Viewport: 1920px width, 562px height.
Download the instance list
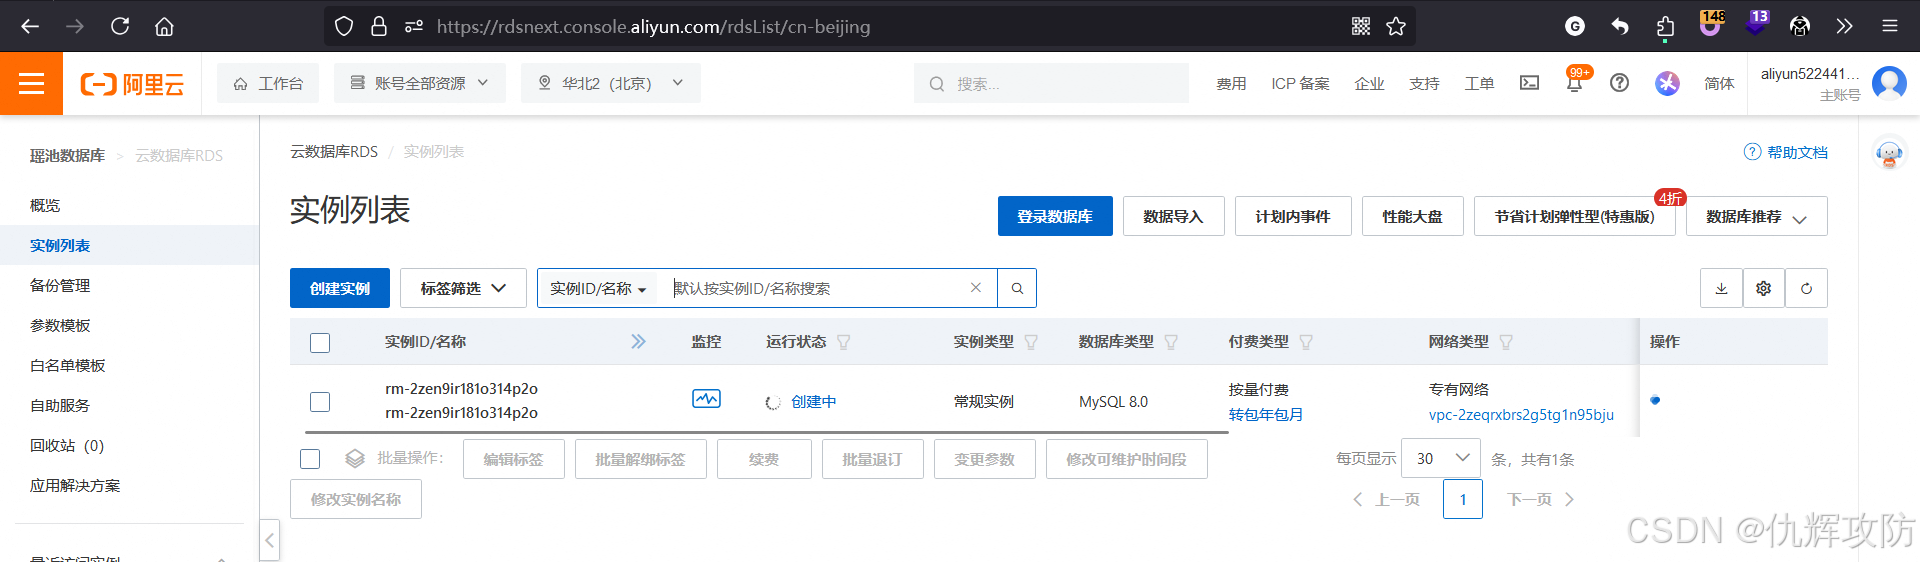tap(1721, 288)
